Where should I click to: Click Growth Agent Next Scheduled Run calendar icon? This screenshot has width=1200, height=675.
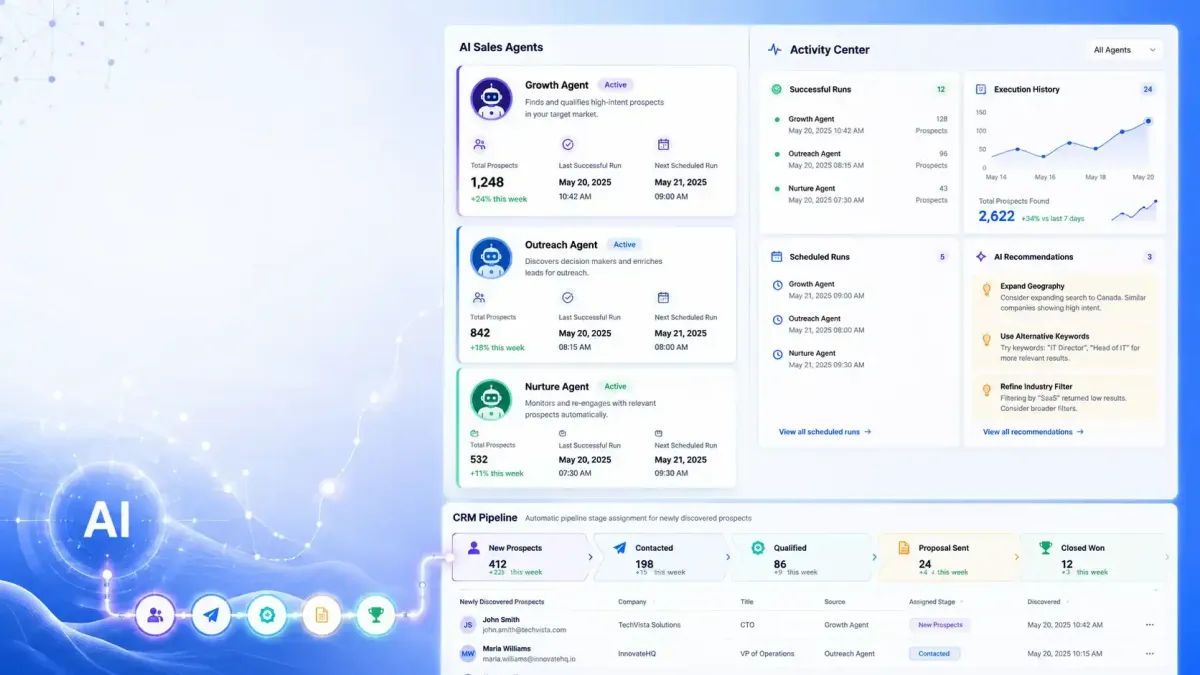(663, 144)
